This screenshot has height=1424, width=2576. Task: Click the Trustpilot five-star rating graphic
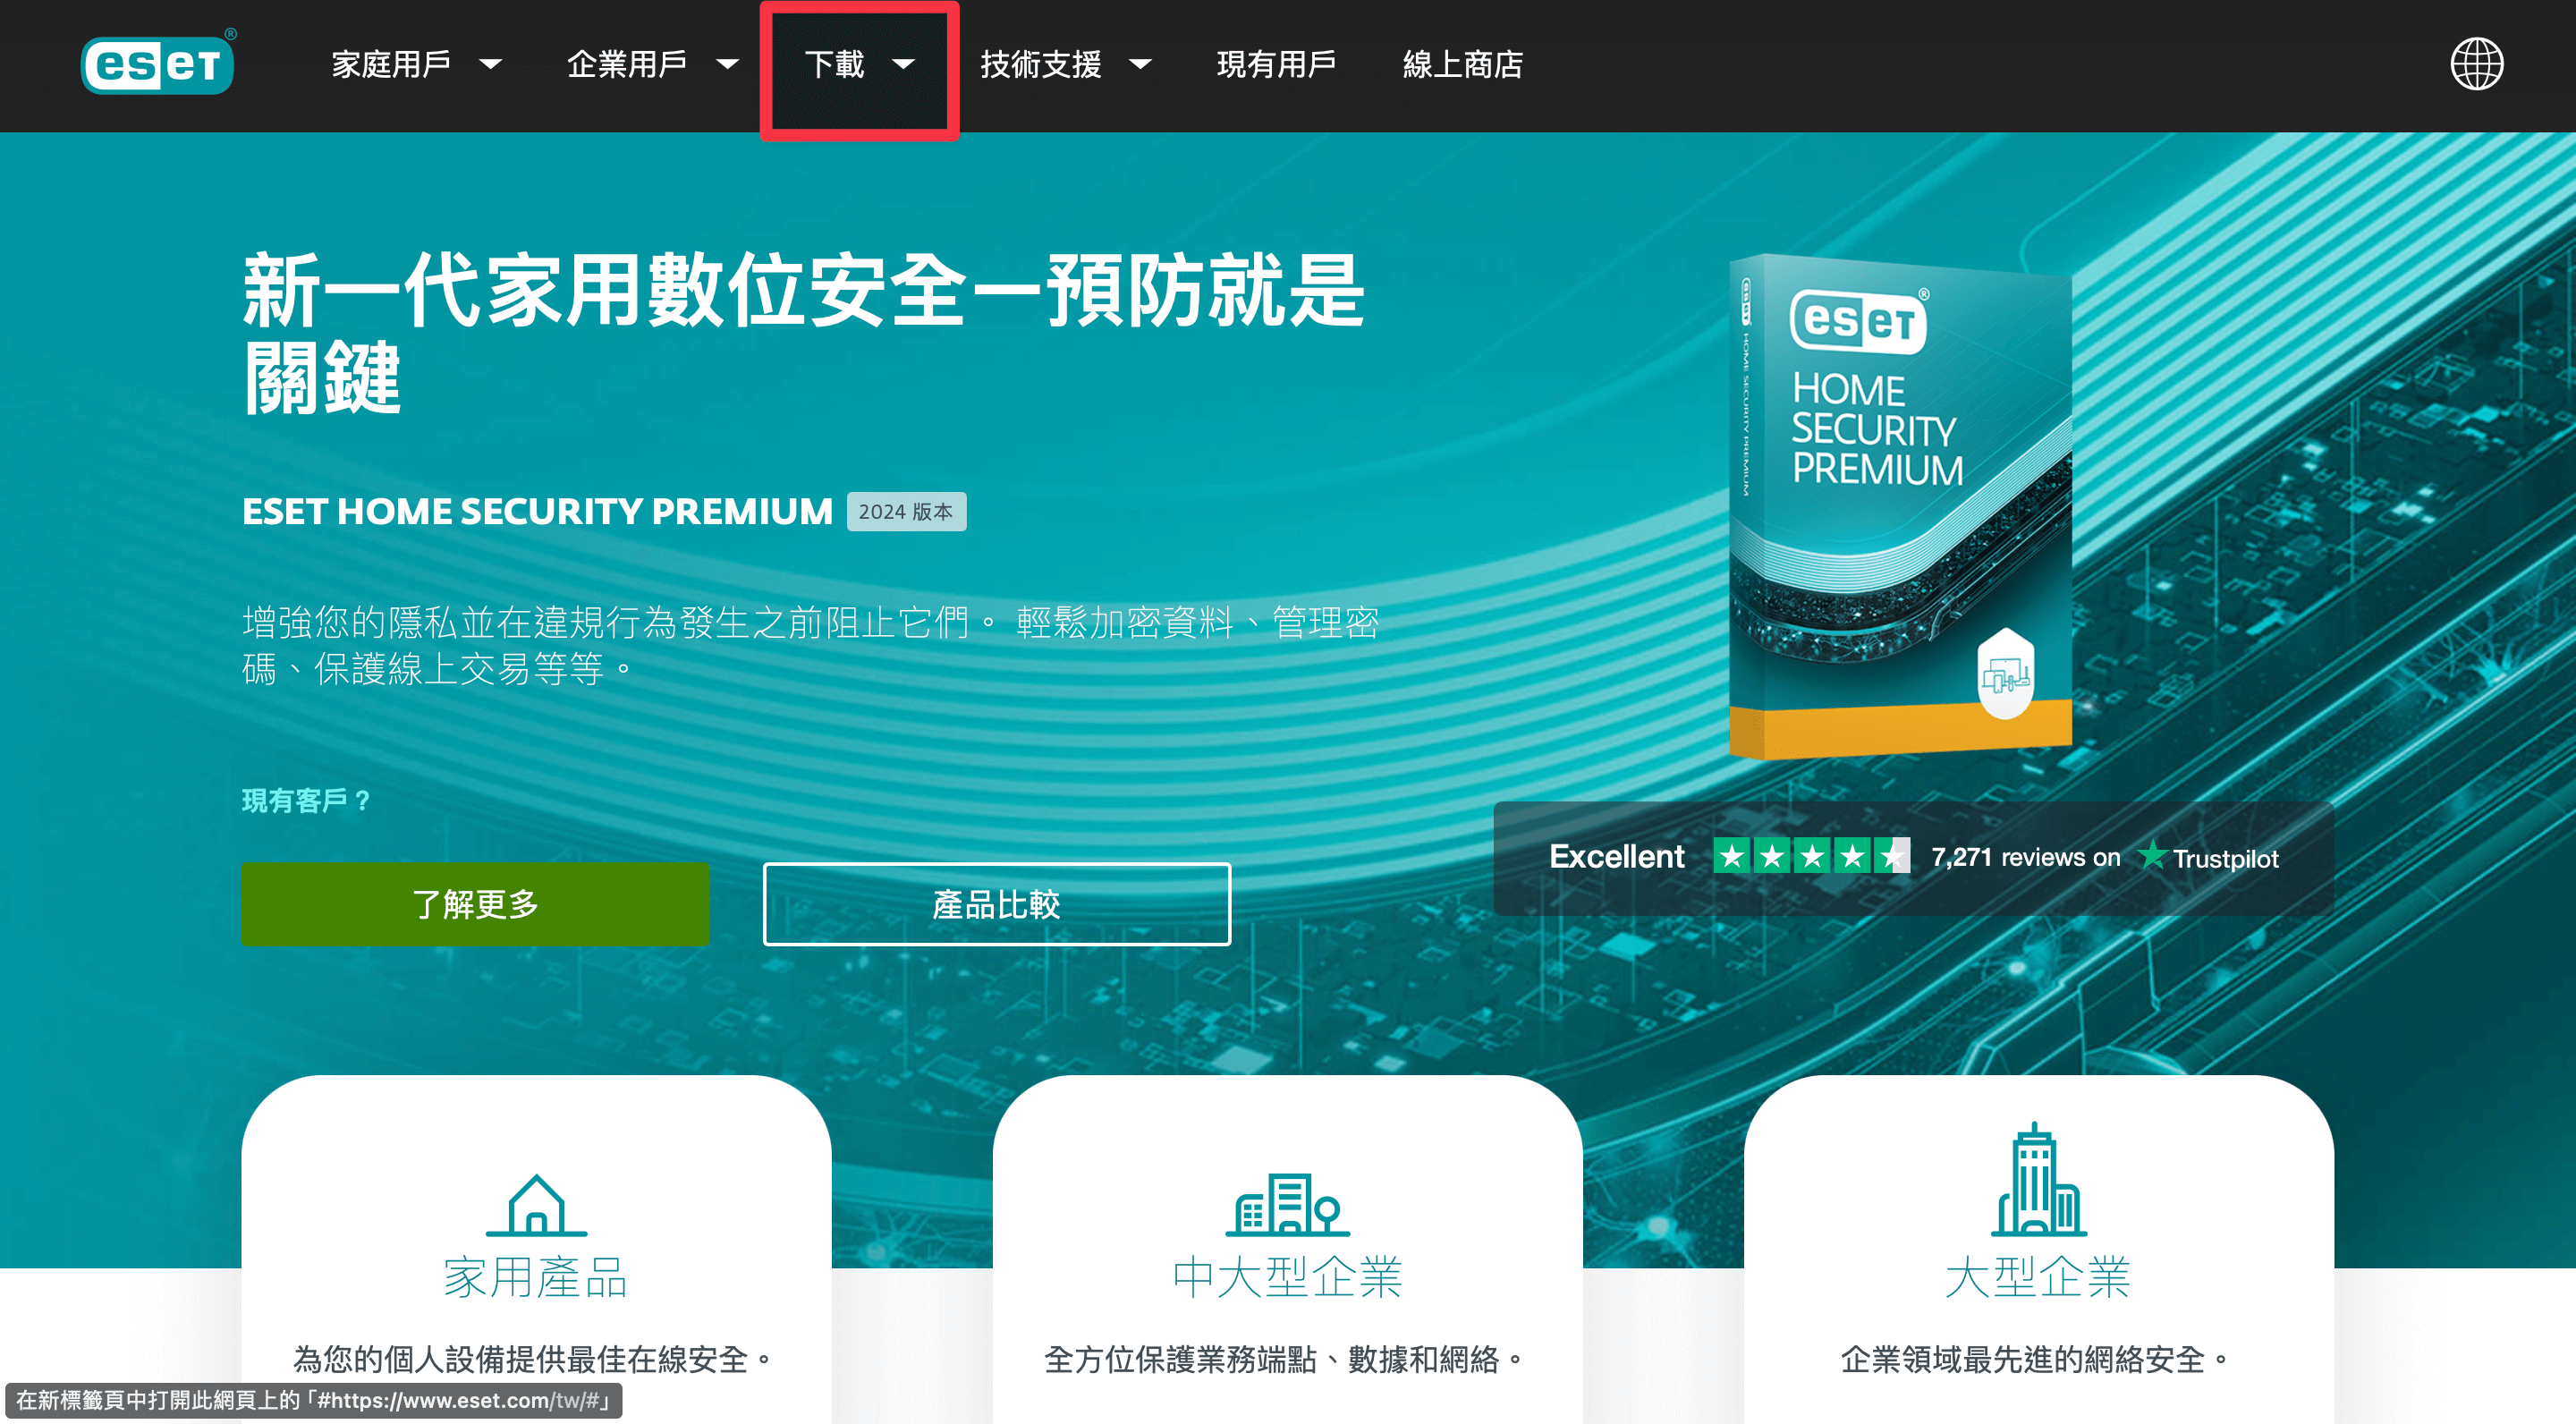pyautogui.click(x=1811, y=856)
